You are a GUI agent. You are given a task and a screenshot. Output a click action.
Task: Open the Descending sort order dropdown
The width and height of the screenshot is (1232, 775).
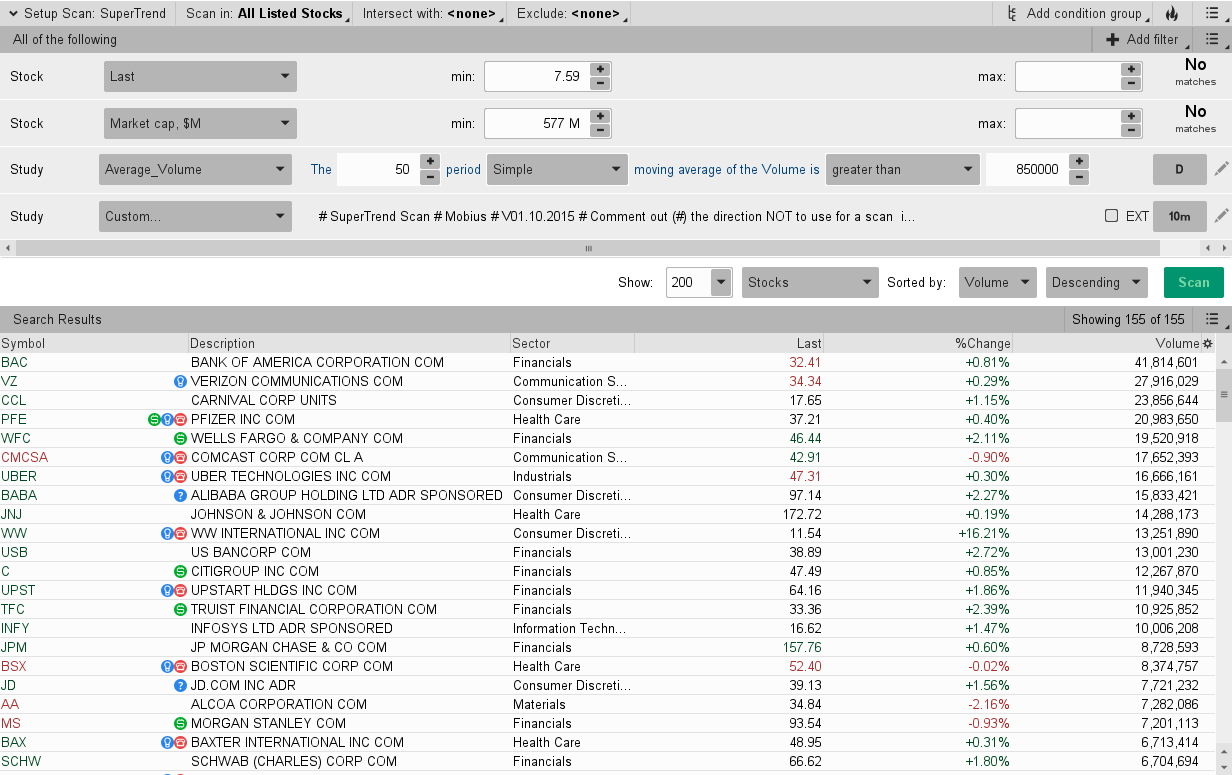click(x=1097, y=282)
